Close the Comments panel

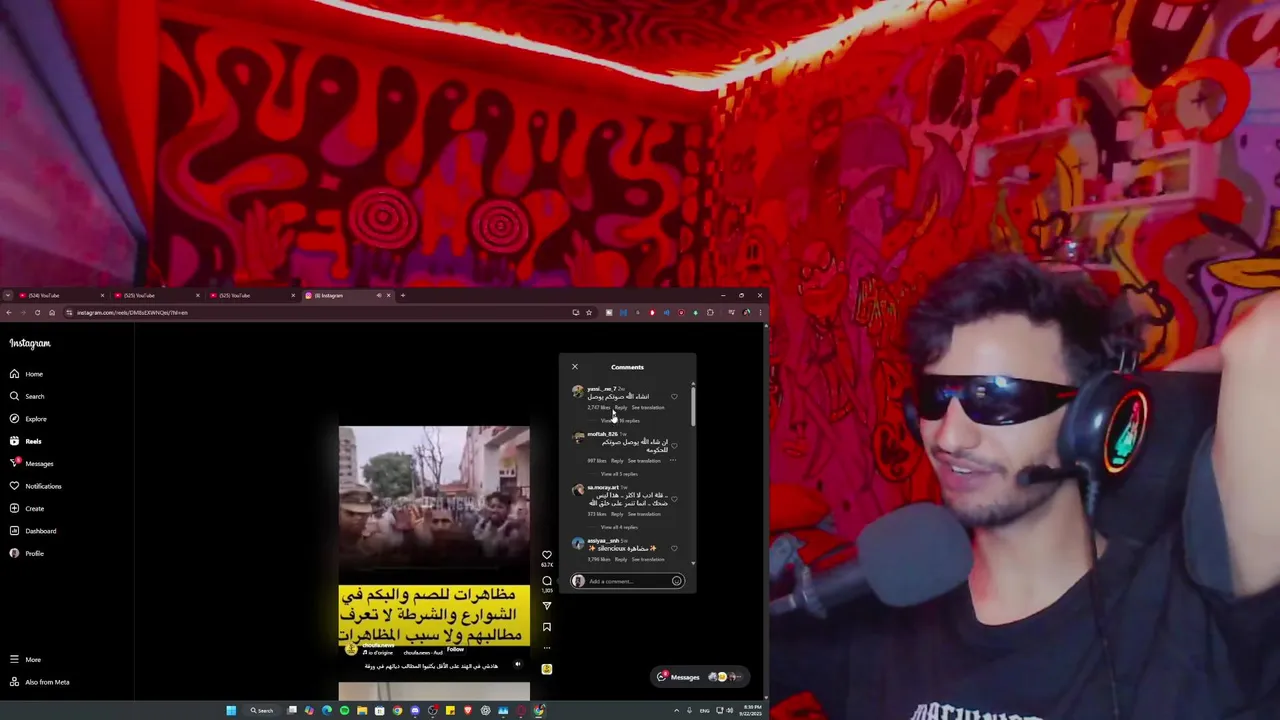[x=575, y=367]
